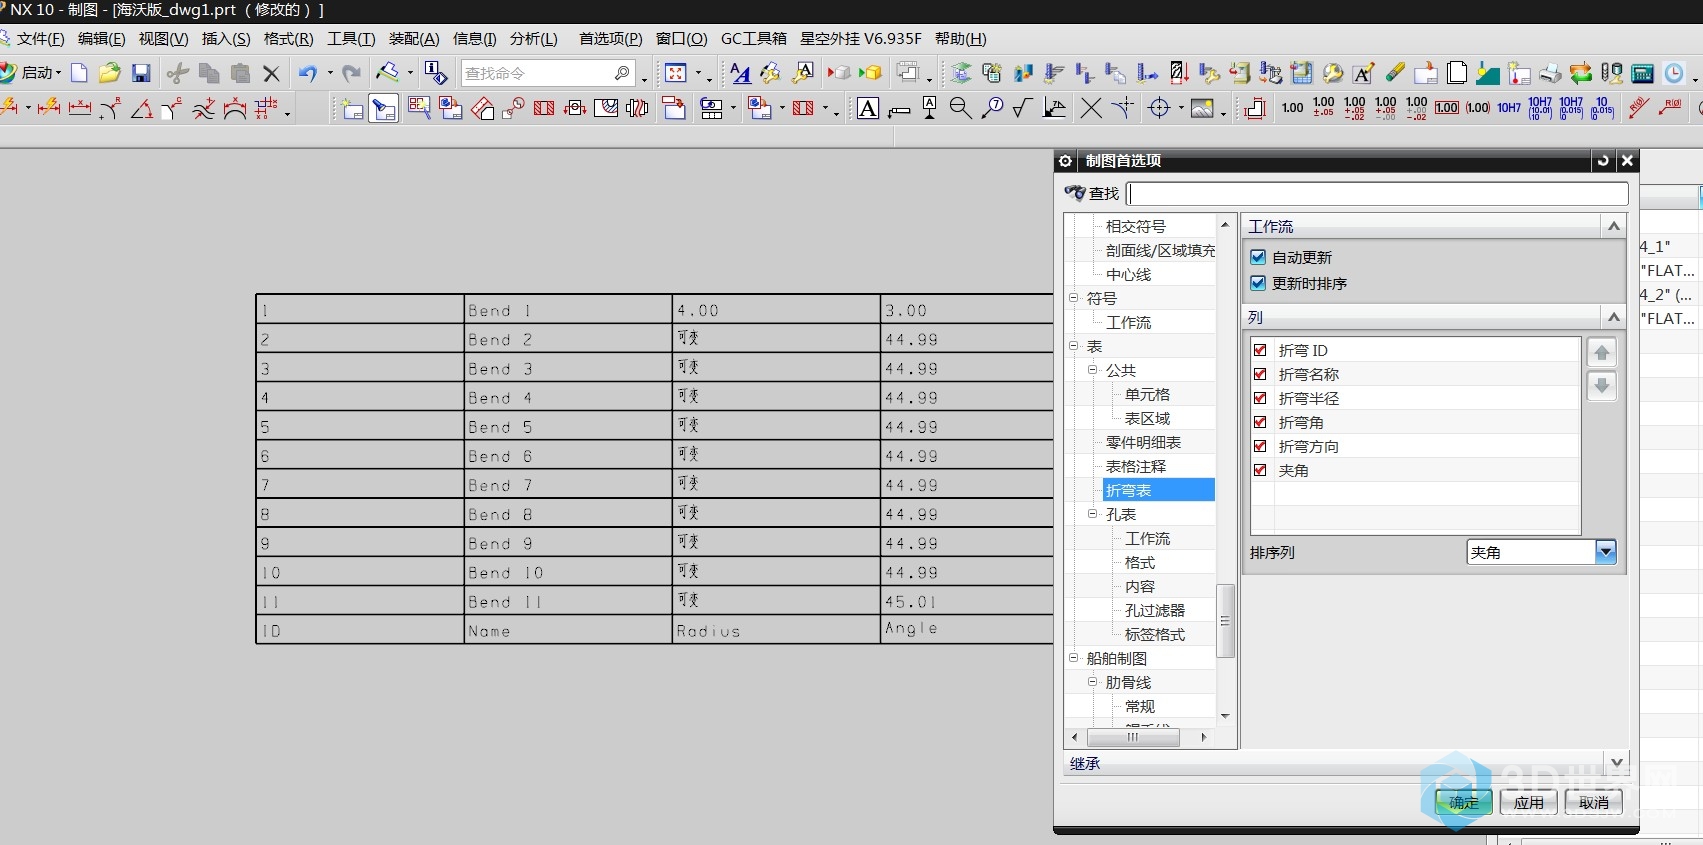Click the Delete X icon
Screen dimensions: 1703x845
(271, 73)
